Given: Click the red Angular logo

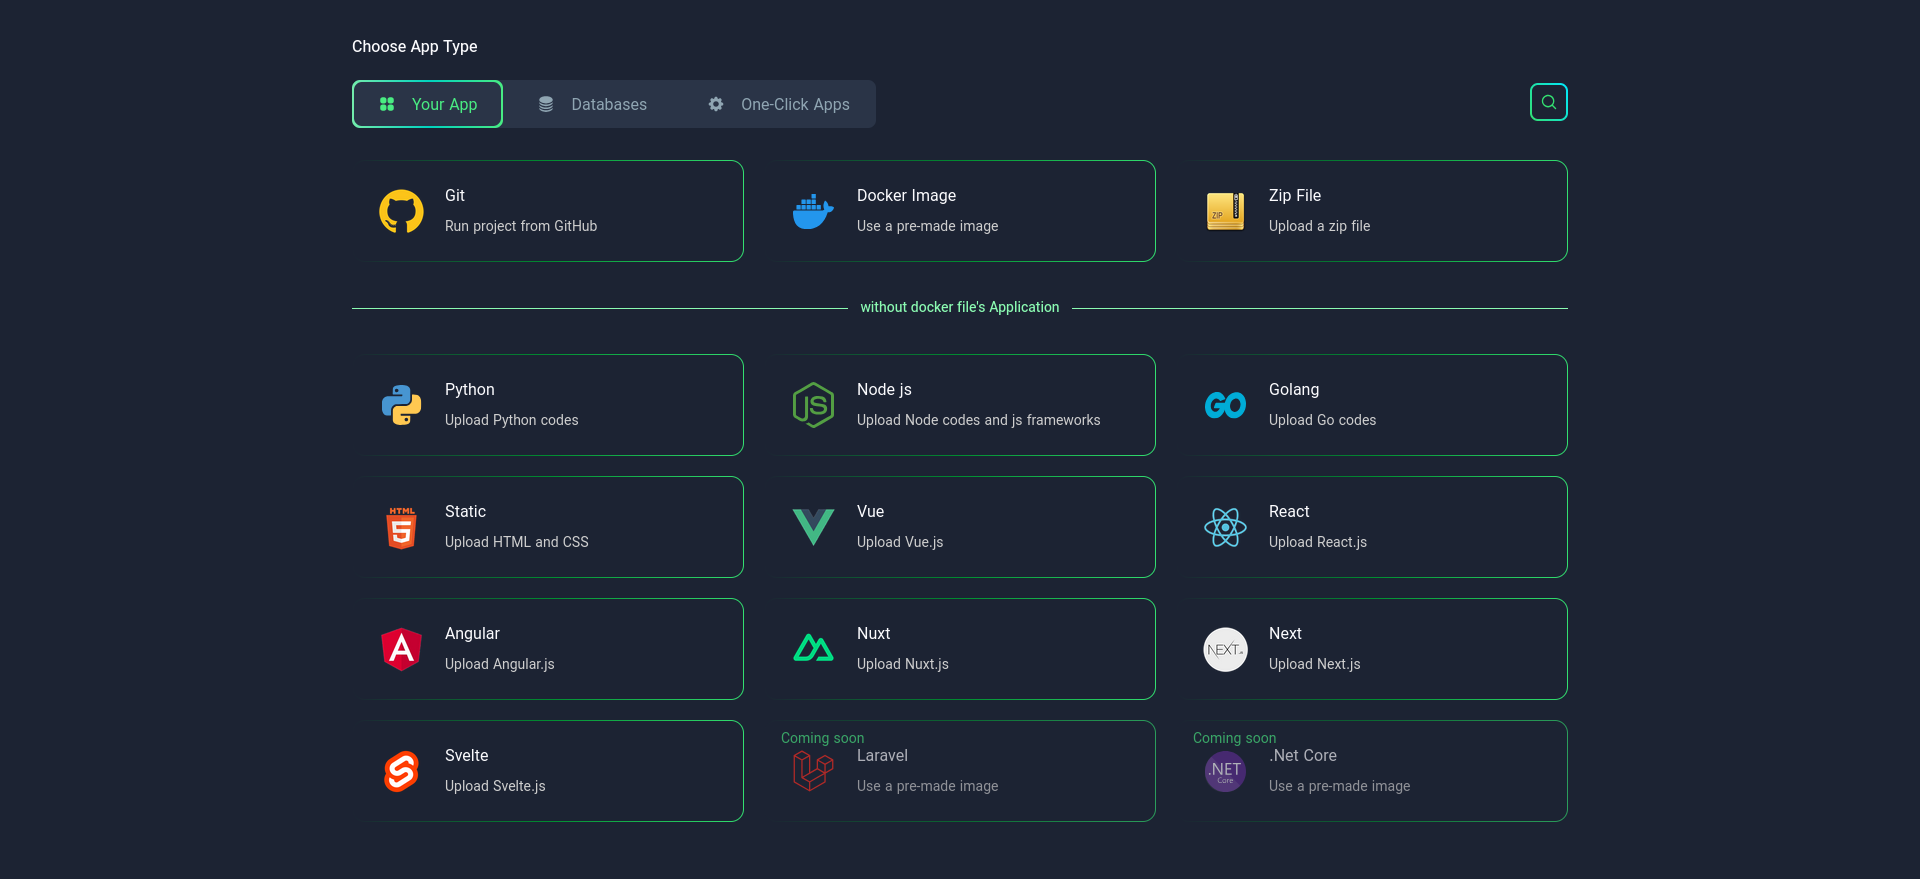Looking at the screenshot, I should click(x=401, y=649).
